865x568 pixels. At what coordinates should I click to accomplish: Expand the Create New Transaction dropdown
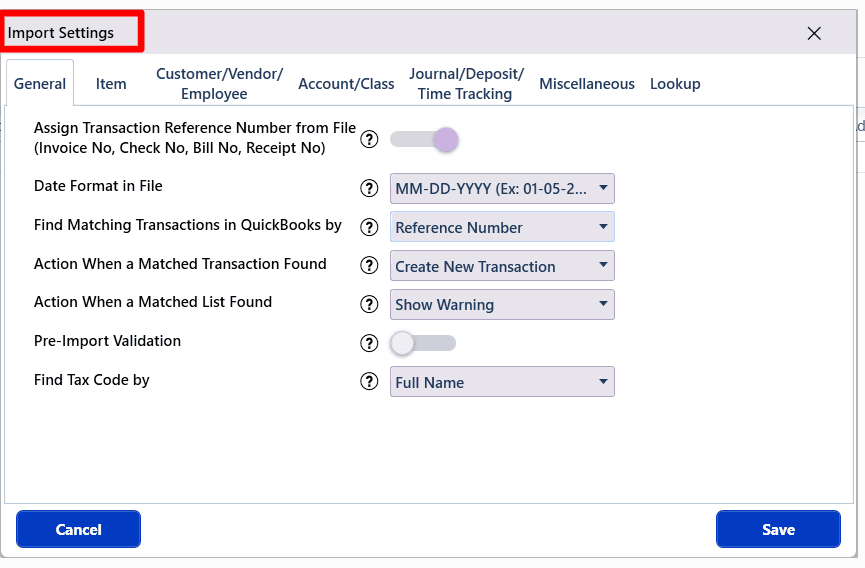[502, 266]
